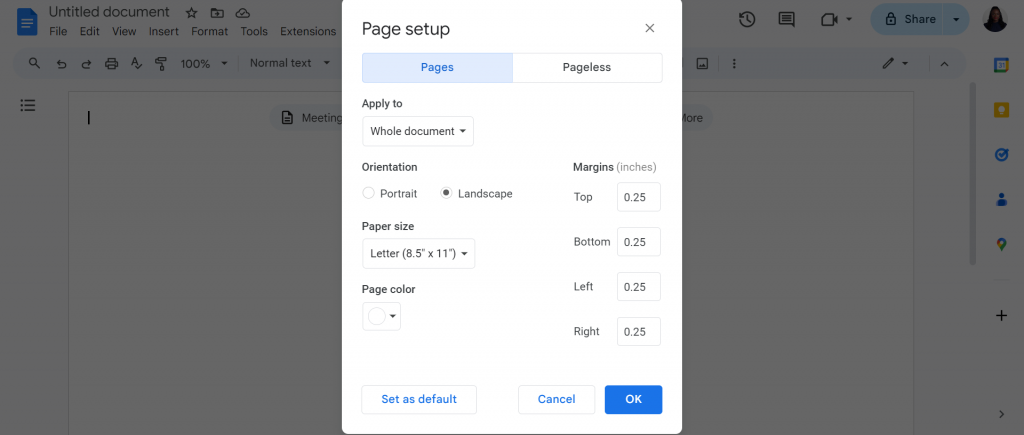Click the search magnifier in toolbar

click(x=35, y=63)
